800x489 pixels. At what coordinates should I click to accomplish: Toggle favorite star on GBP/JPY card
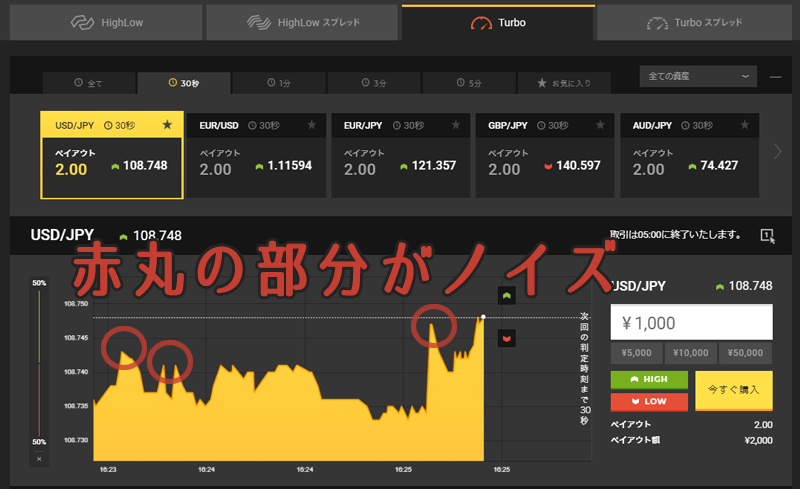coord(600,125)
